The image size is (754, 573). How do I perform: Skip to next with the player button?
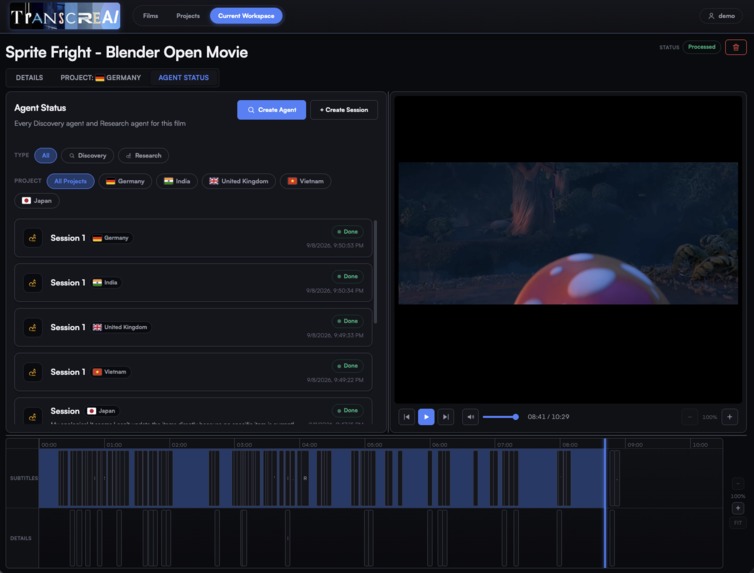tap(446, 417)
